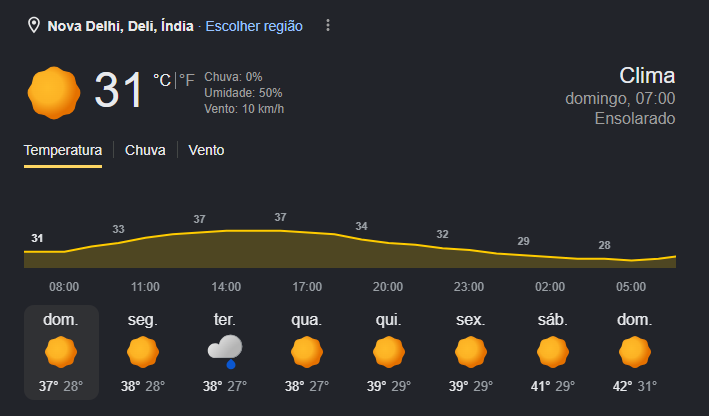This screenshot has height=416, width=709.
Task: Select the highlighted dom. forecast card
Action: pos(61,353)
